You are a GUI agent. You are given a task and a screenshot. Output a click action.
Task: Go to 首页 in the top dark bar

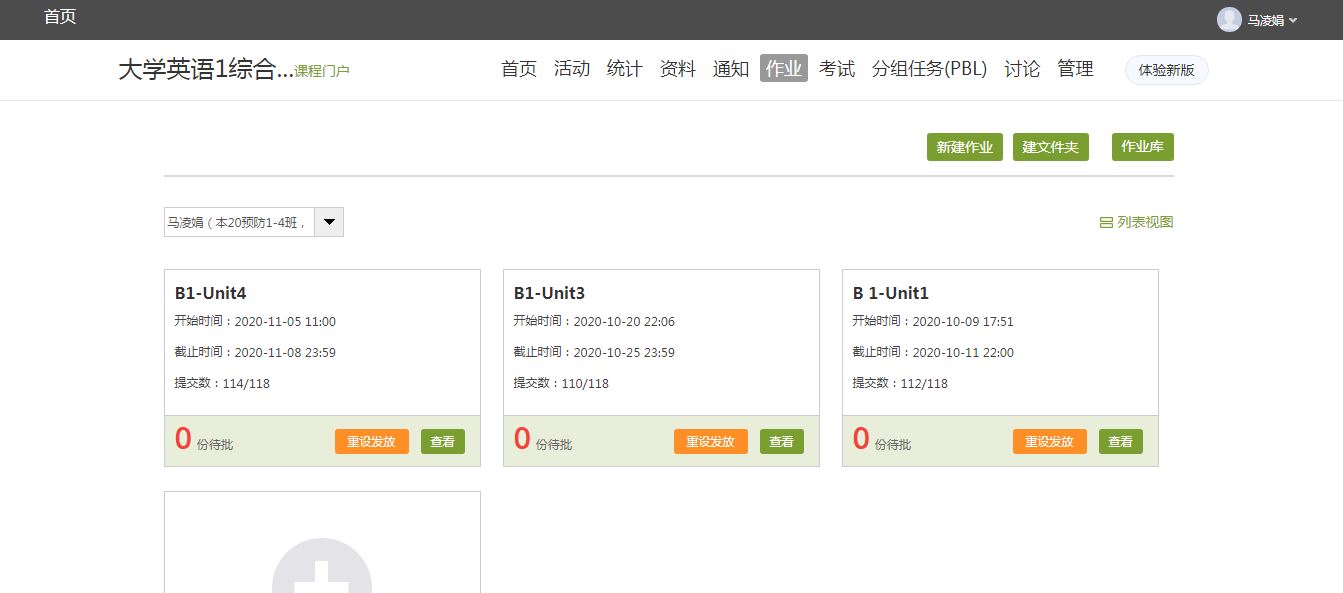(x=60, y=17)
